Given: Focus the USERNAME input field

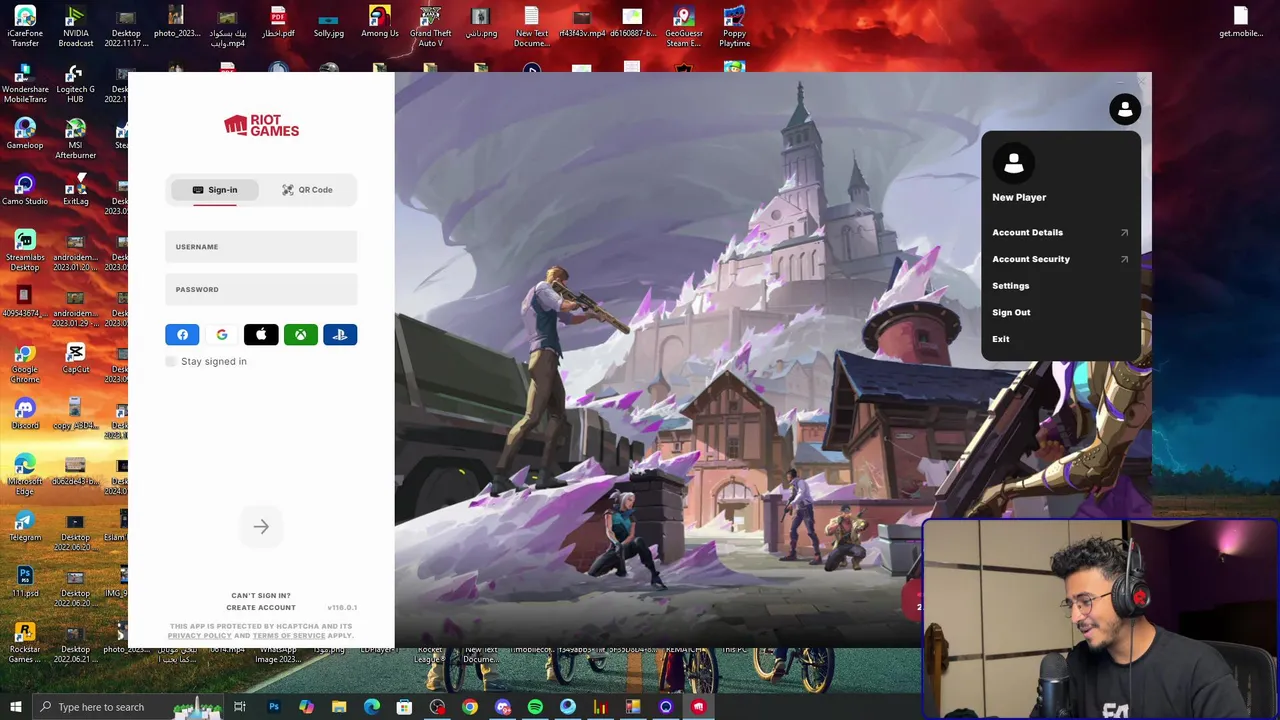Looking at the screenshot, I should (x=261, y=247).
